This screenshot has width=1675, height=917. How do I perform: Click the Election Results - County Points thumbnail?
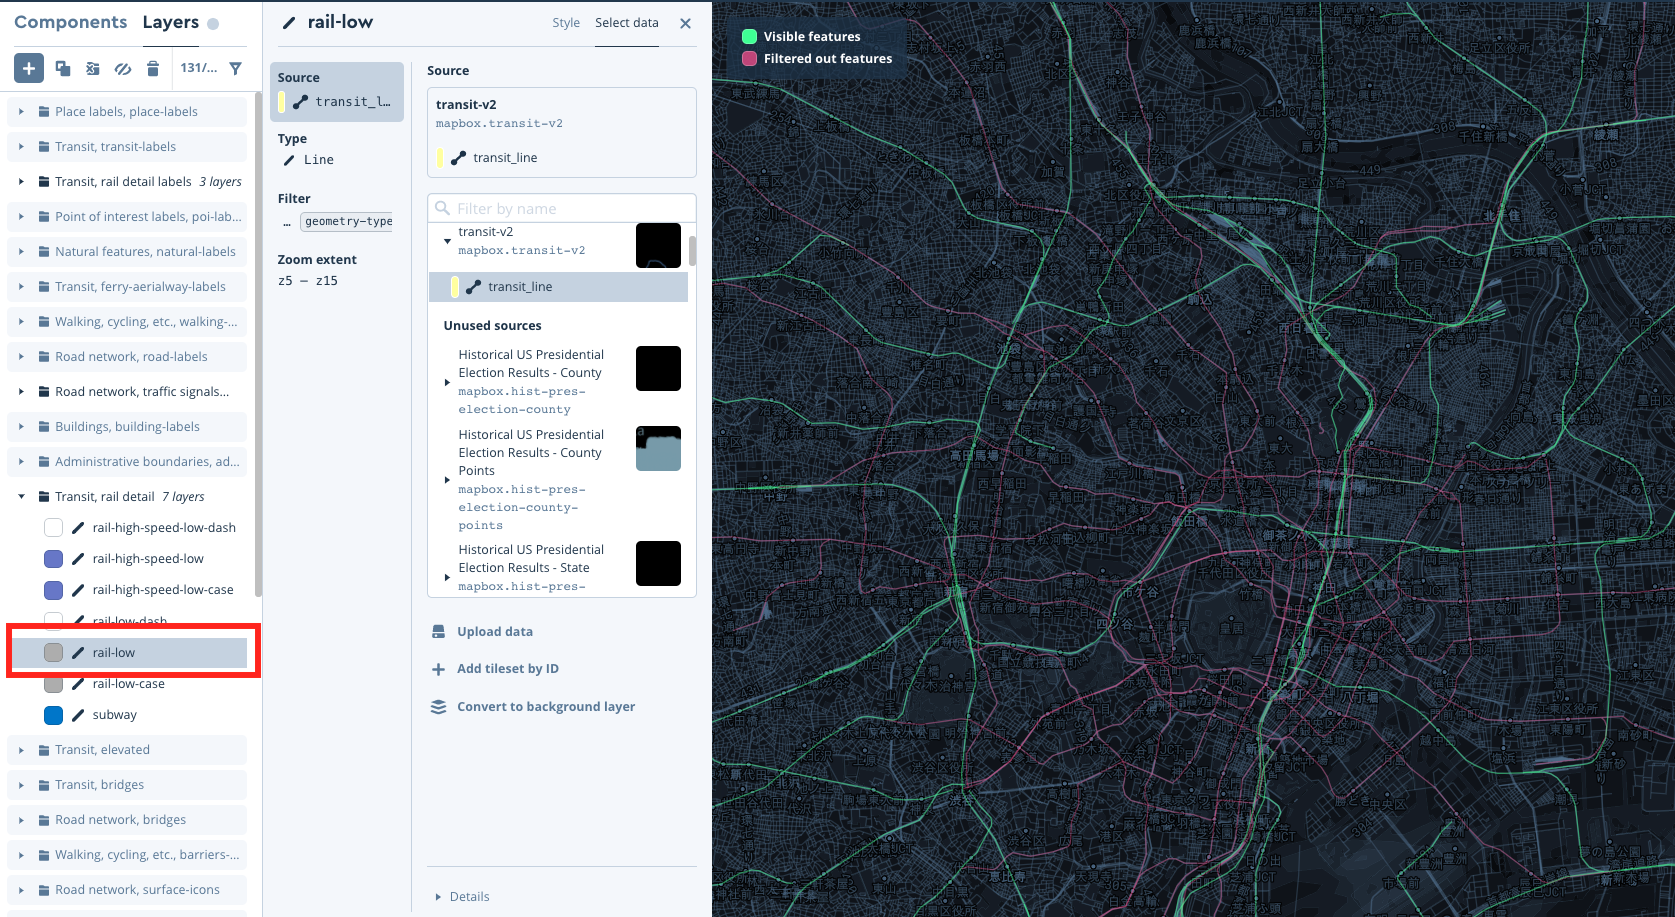point(658,449)
